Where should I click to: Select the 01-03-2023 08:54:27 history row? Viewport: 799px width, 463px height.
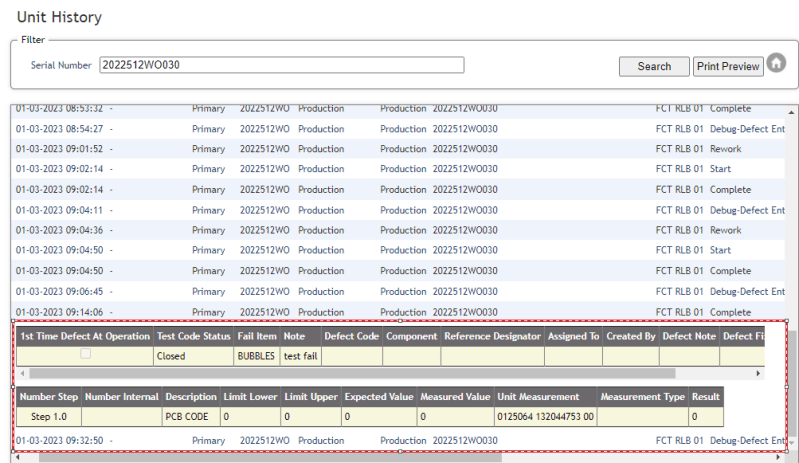(397, 129)
